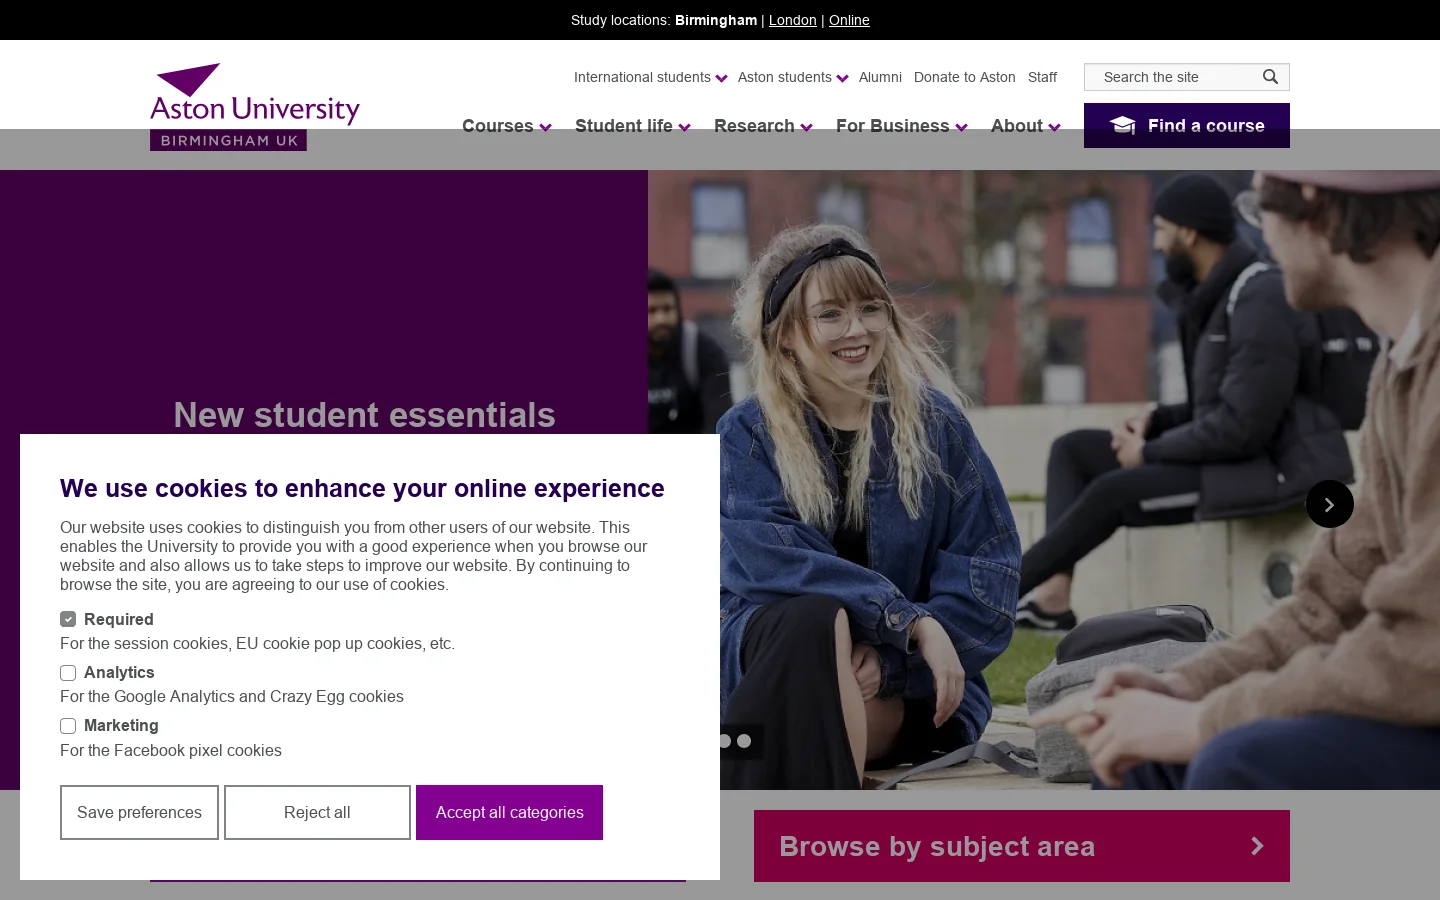The image size is (1440, 900).
Task: Open Browse by subject area
Action: click(1022, 846)
